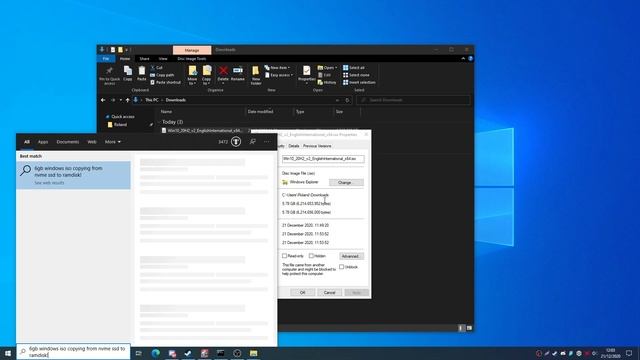Open the More search filter dropdown
The width and height of the screenshot is (640, 360).
click(113, 142)
